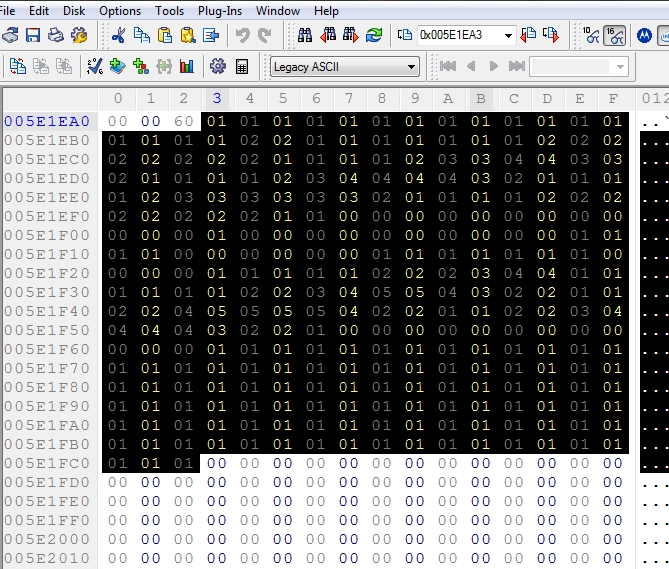Click the Save floppy disk icon
669x569 pixels.
(x=33, y=35)
